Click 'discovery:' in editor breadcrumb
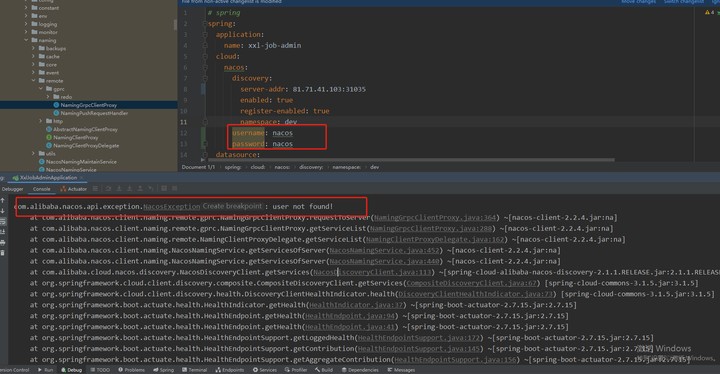 [x=311, y=167]
